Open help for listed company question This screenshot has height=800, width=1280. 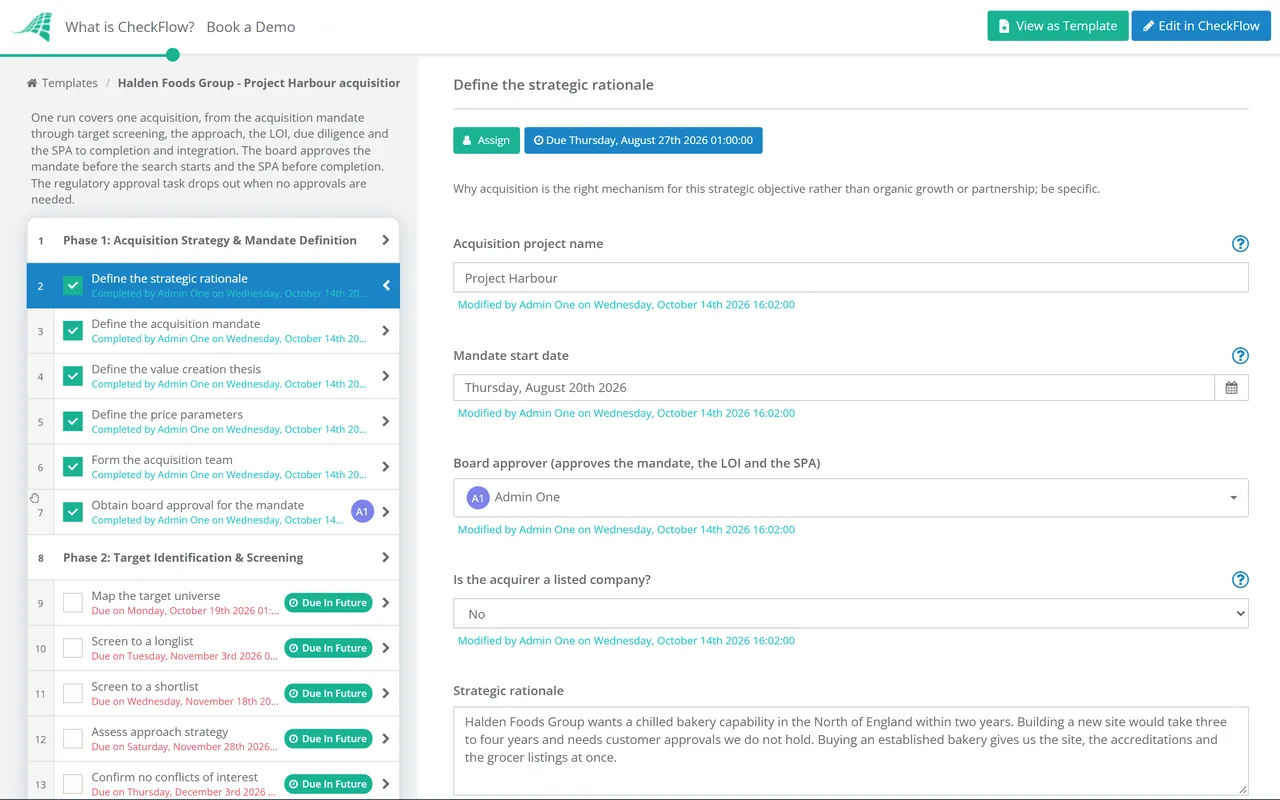(1240, 580)
